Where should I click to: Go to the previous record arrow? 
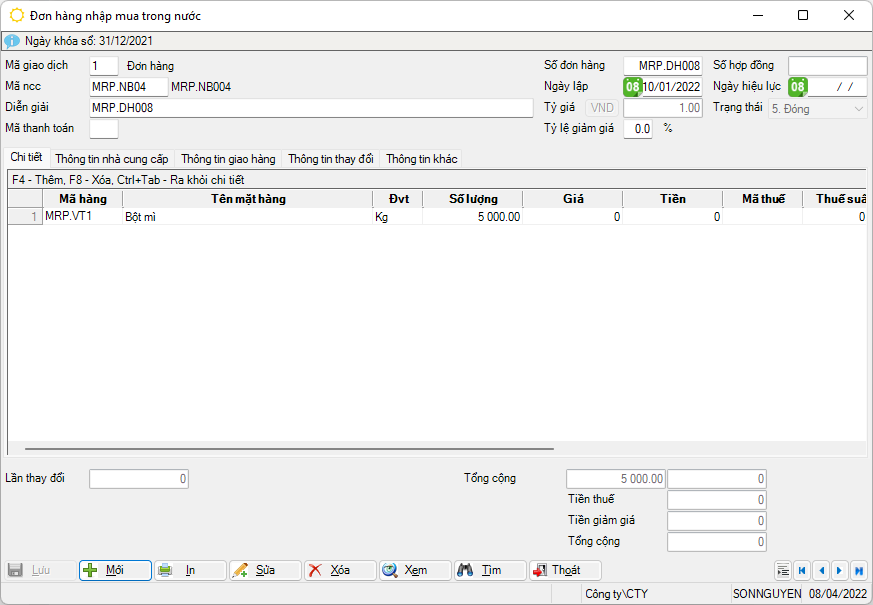pos(821,571)
